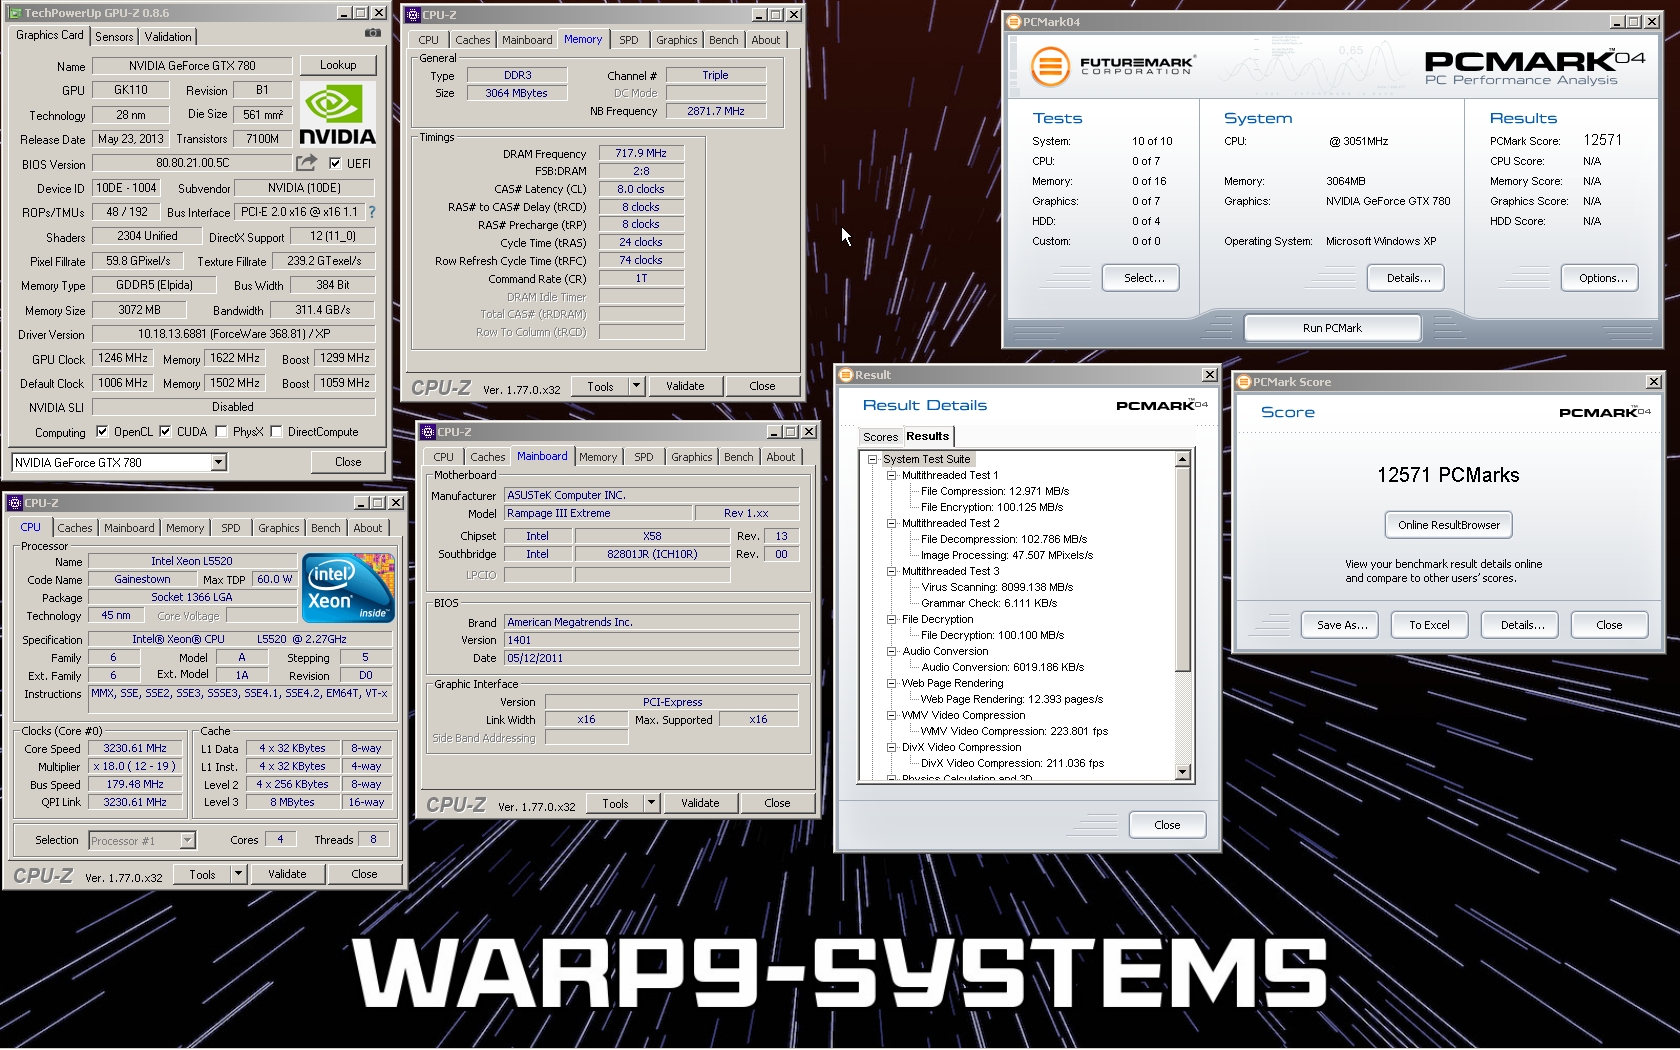
Task: Click GPU-Z title bar app icon
Action: click(x=15, y=13)
